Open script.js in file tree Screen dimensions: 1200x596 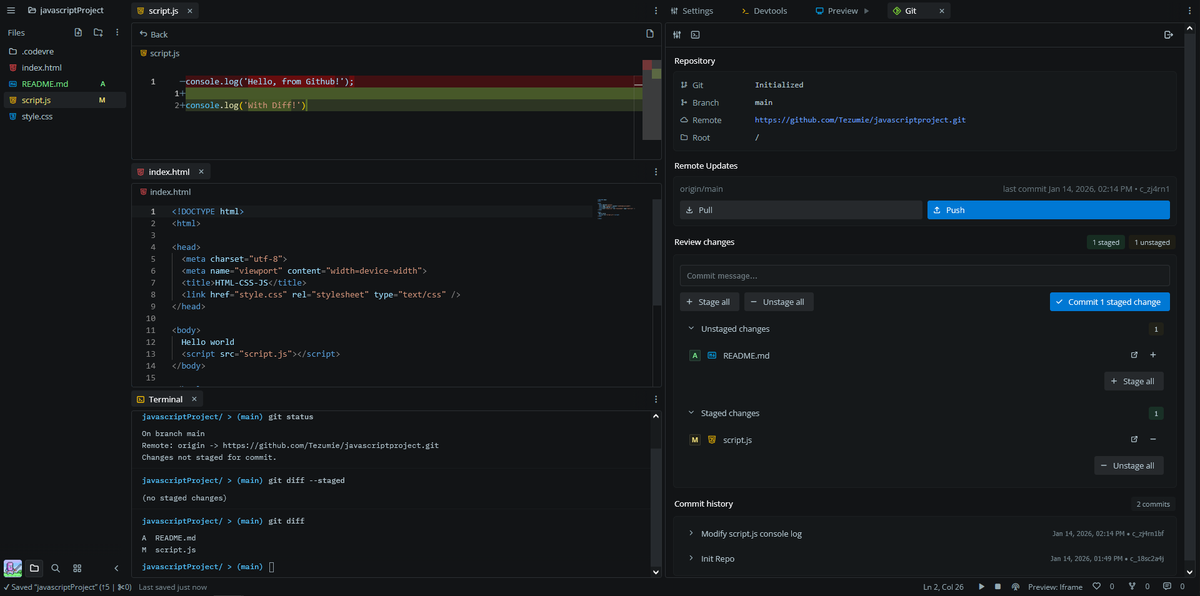(65, 100)
